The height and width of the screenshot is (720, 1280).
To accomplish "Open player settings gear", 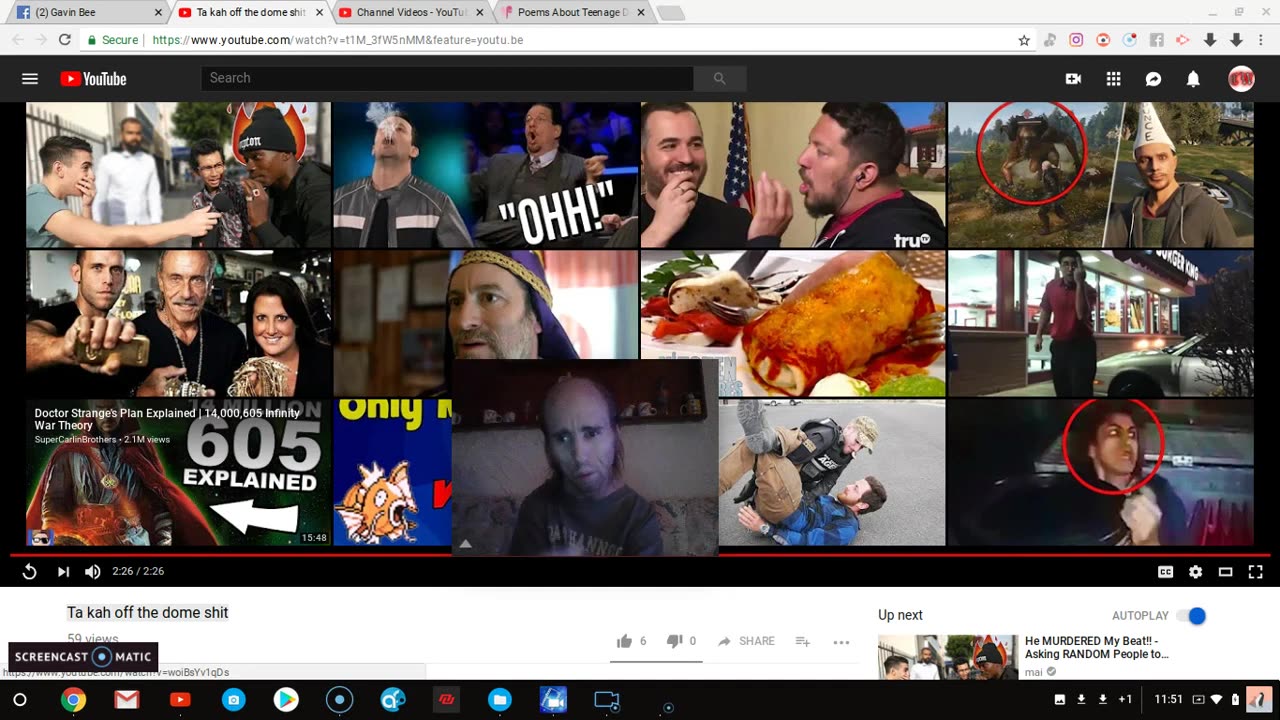I will coord(1195,572).
